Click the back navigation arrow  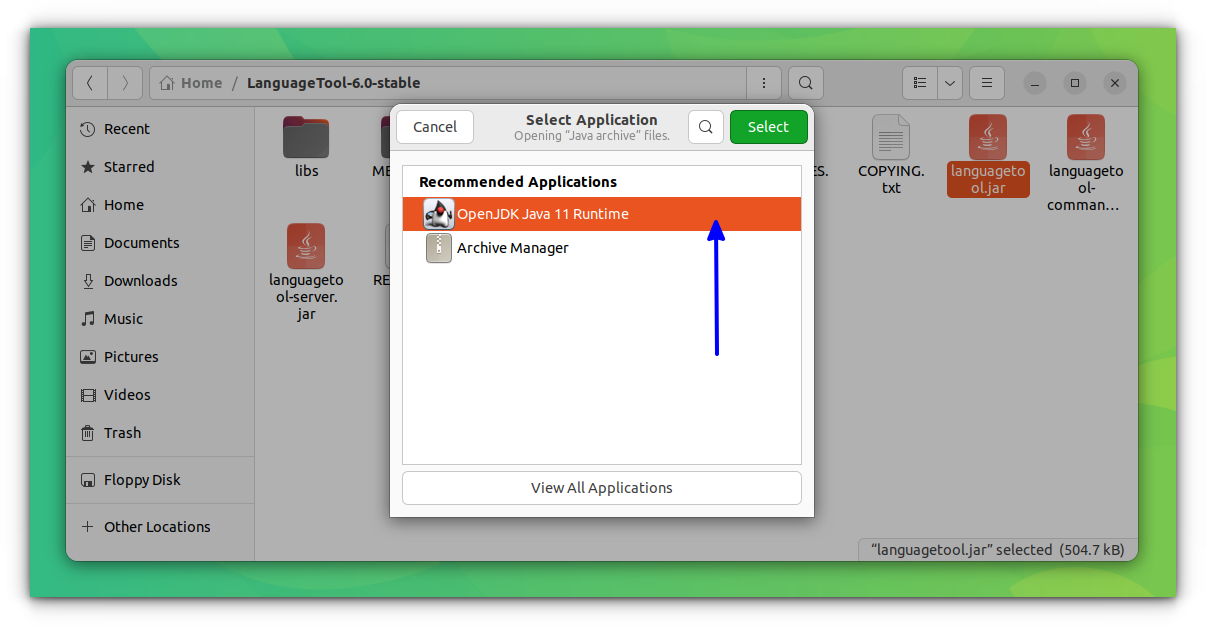click(x=89, y=83)
